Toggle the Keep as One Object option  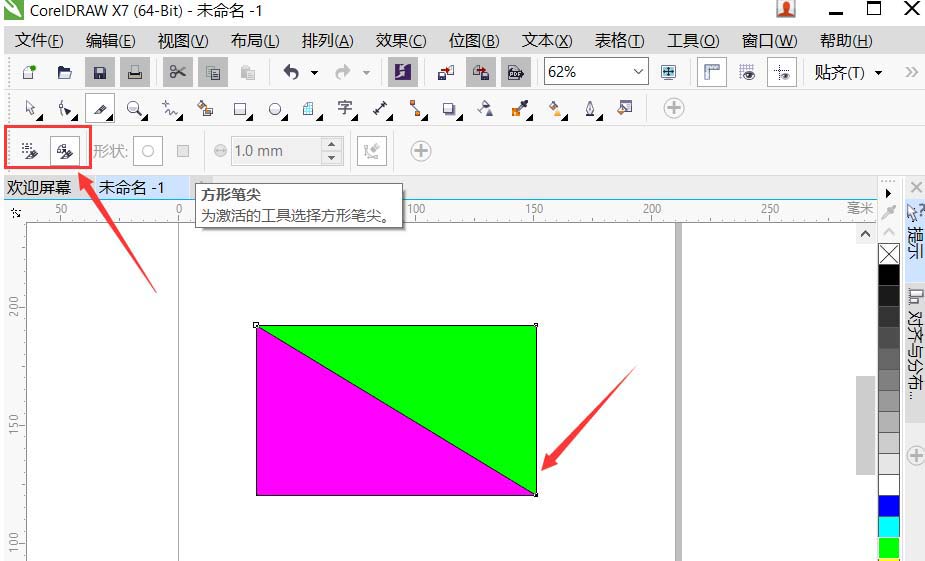[x=30, y=152]
